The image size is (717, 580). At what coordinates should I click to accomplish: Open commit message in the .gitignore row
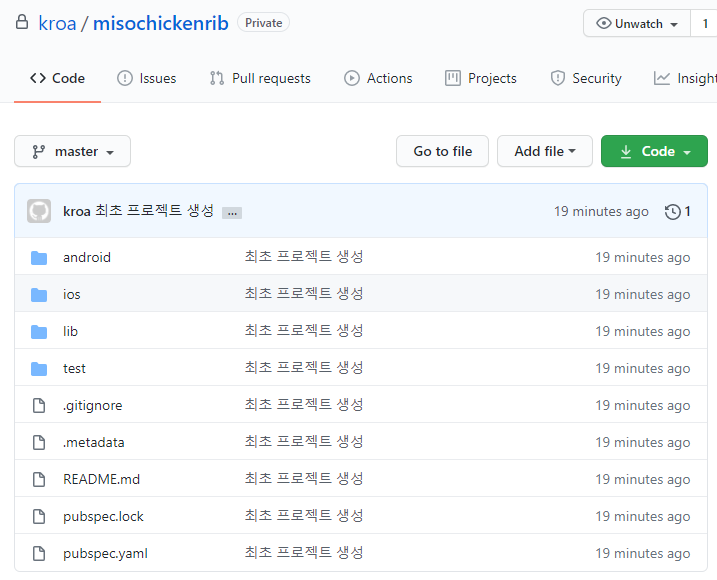click(304, 405)
